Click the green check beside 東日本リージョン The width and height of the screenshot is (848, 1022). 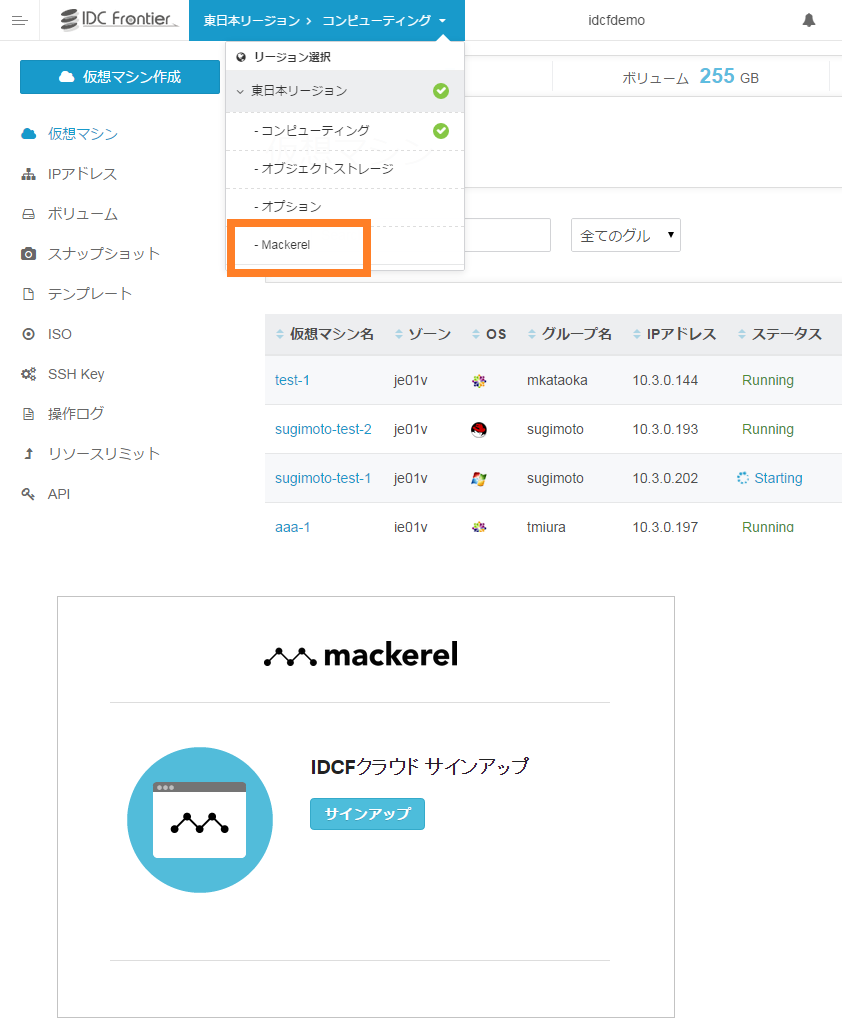point(441,91)
